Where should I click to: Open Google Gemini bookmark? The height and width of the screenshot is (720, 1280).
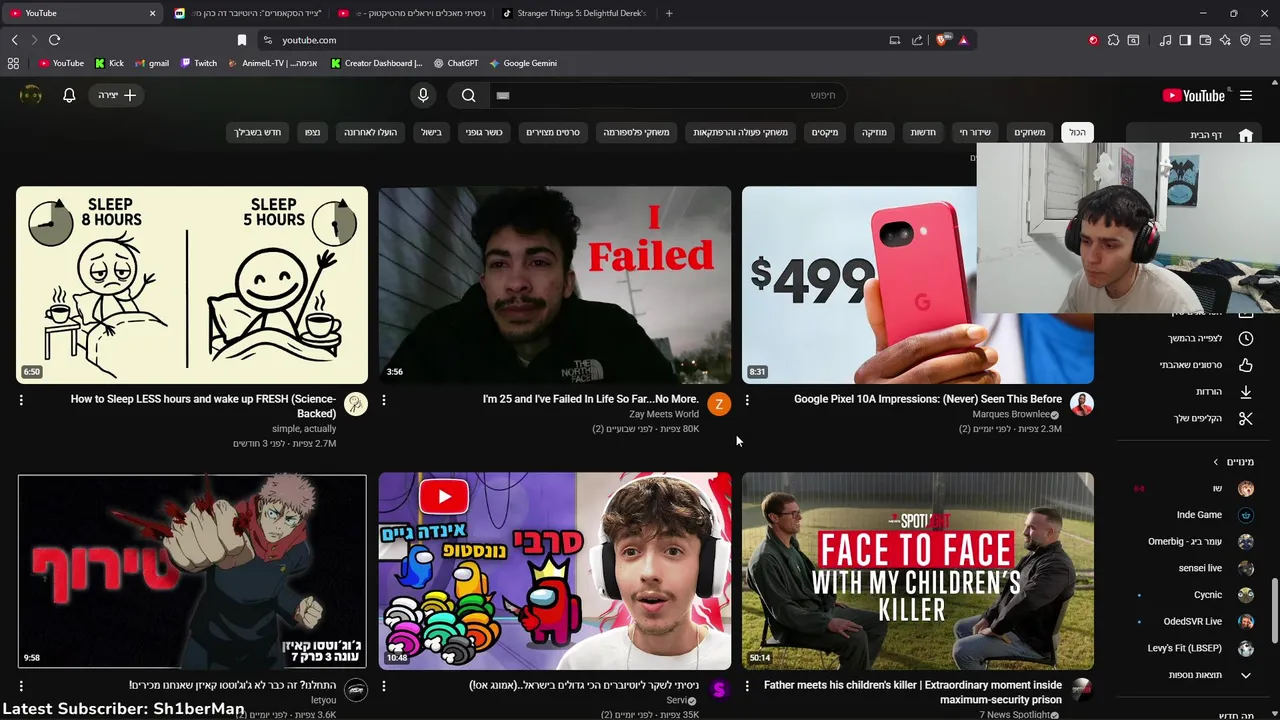[523, 63]
